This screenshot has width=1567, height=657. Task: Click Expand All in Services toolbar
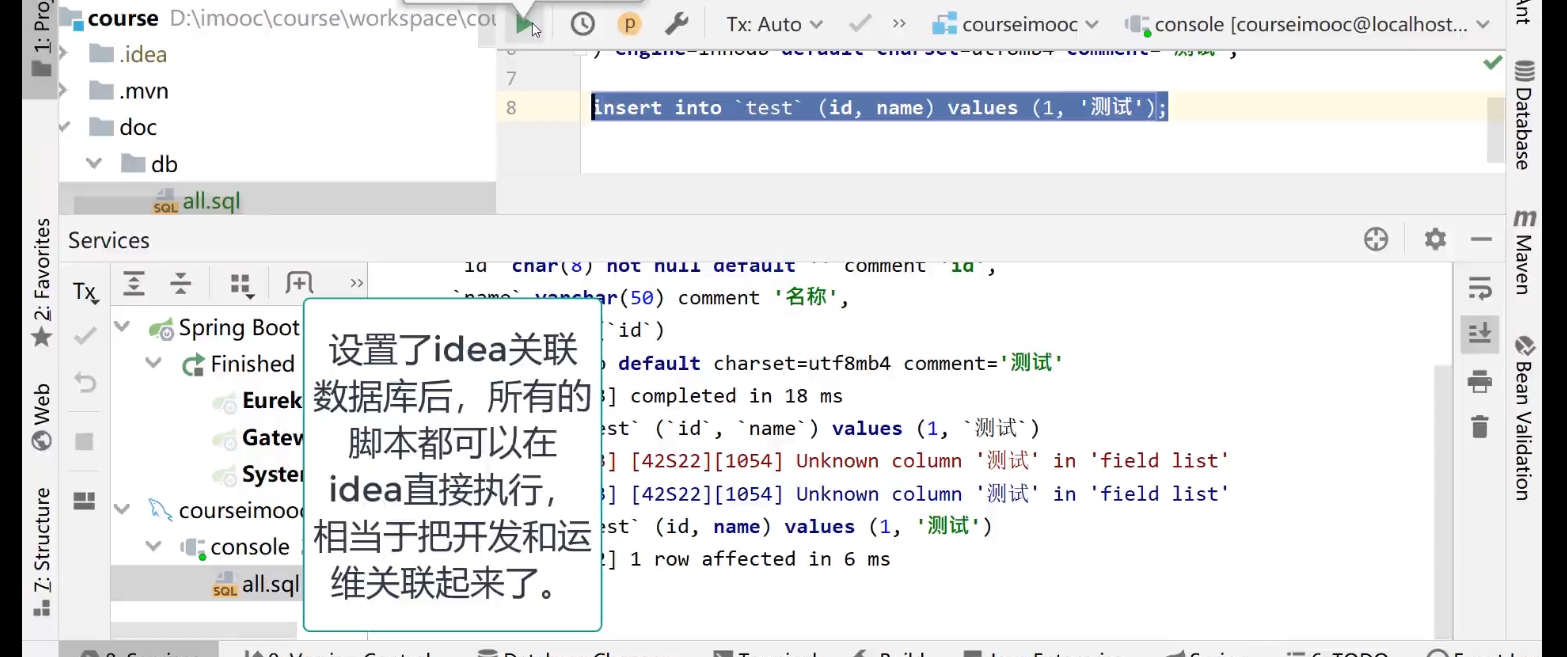134,283
